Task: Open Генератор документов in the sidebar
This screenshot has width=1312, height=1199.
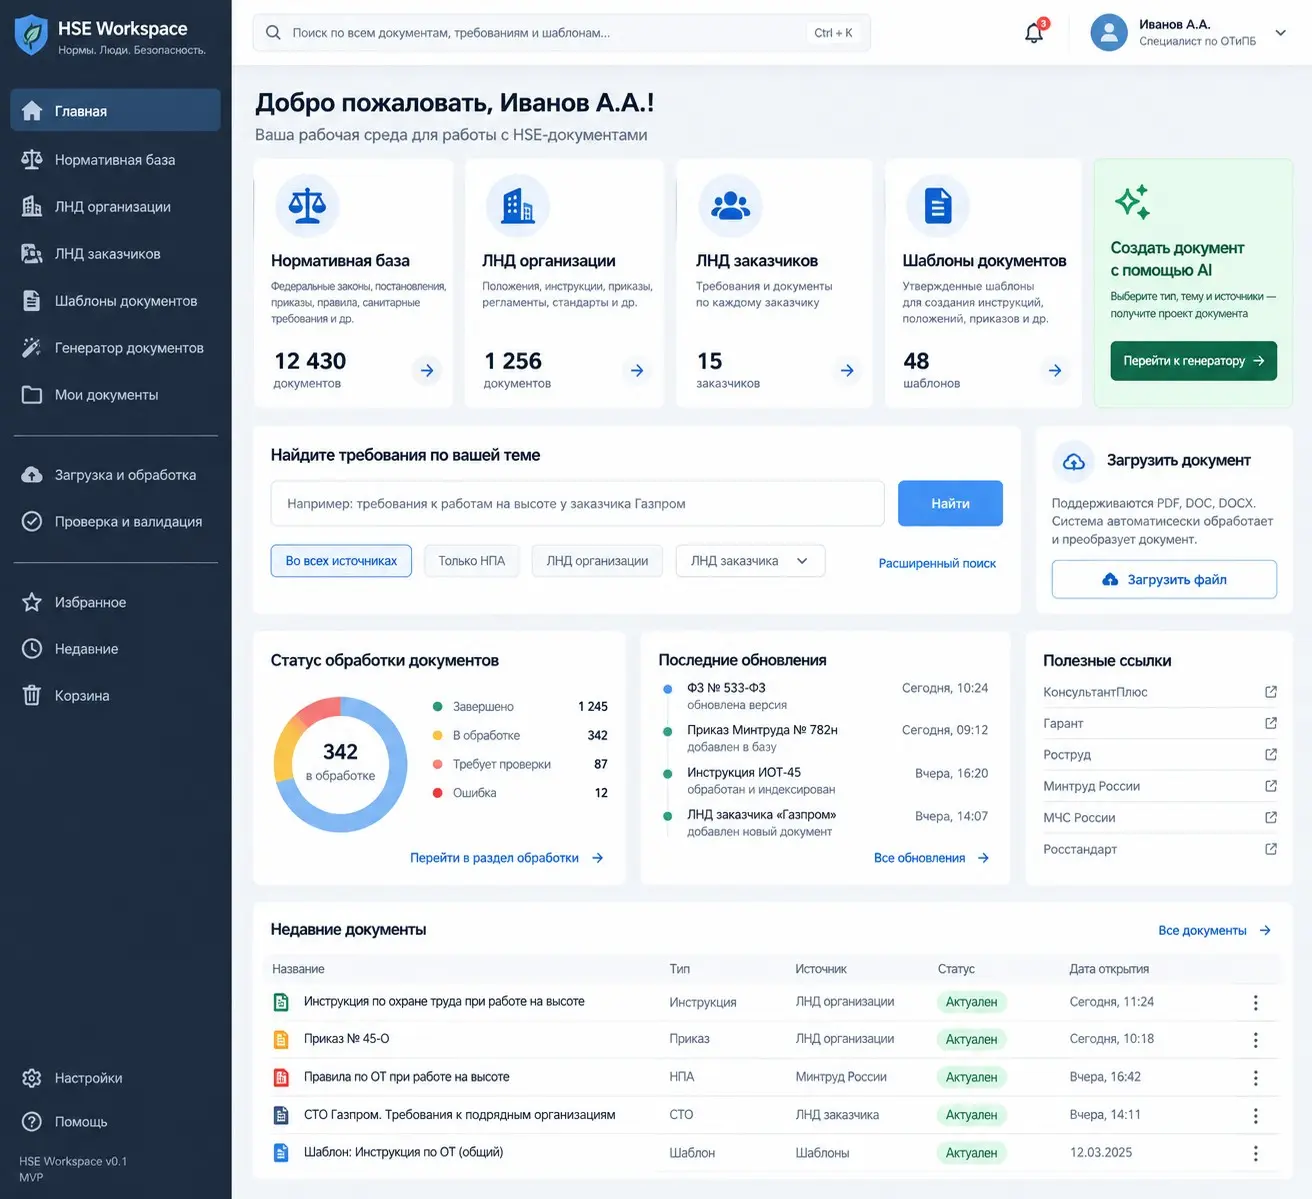Action: pyautogui.click(x=115, y=347)
